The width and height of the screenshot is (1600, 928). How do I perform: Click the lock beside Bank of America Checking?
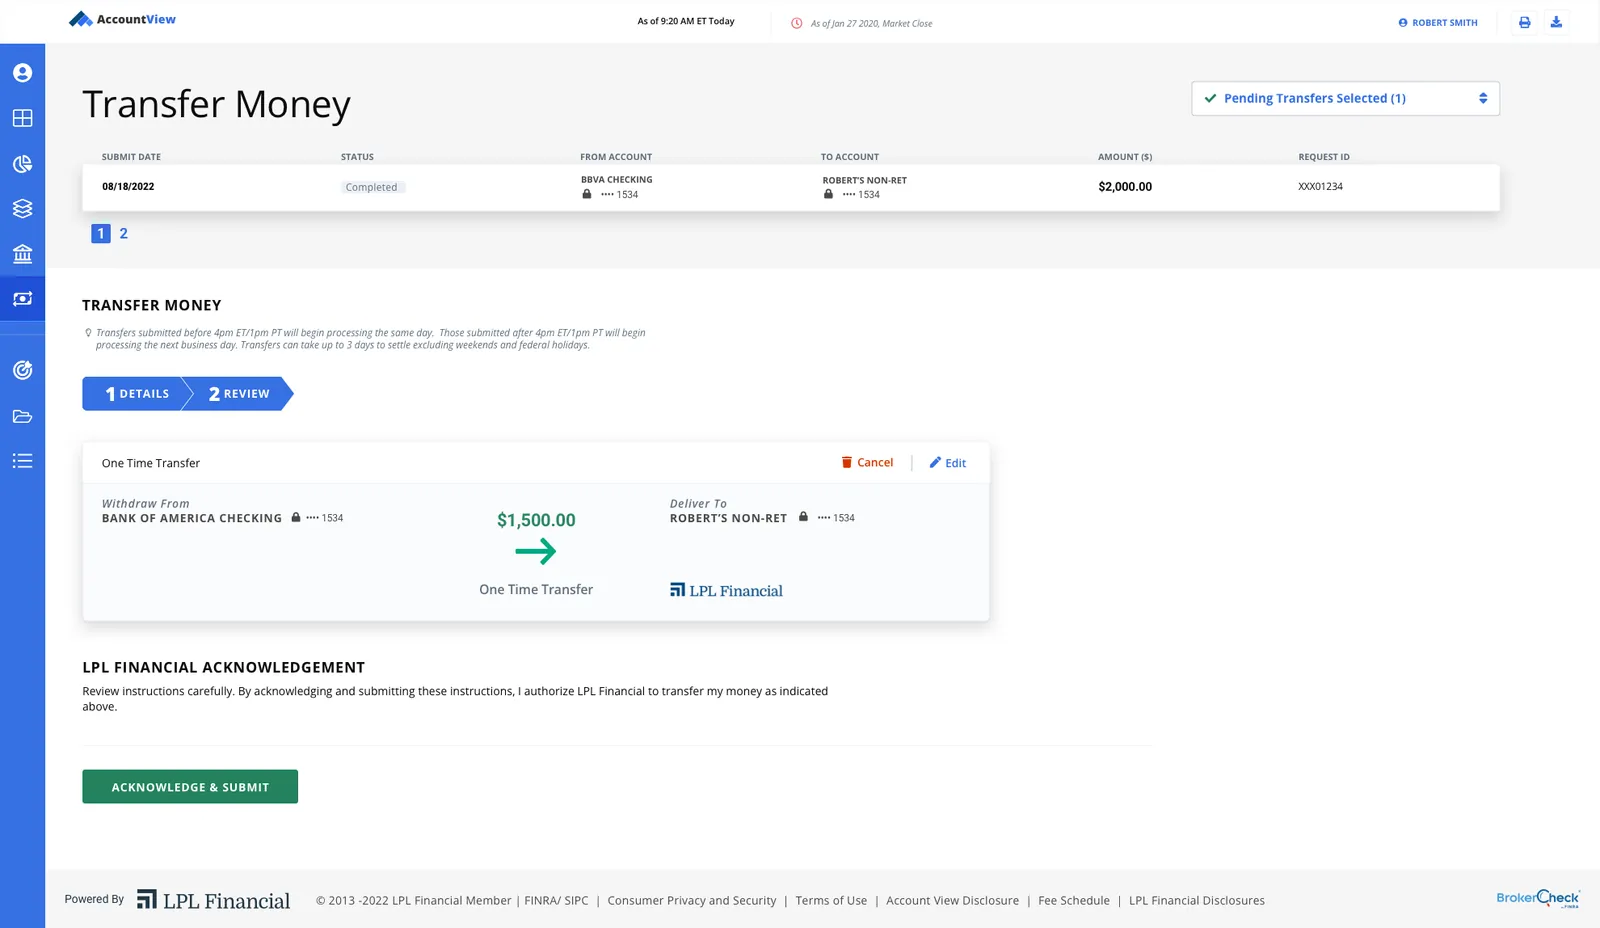pos(296,517)
